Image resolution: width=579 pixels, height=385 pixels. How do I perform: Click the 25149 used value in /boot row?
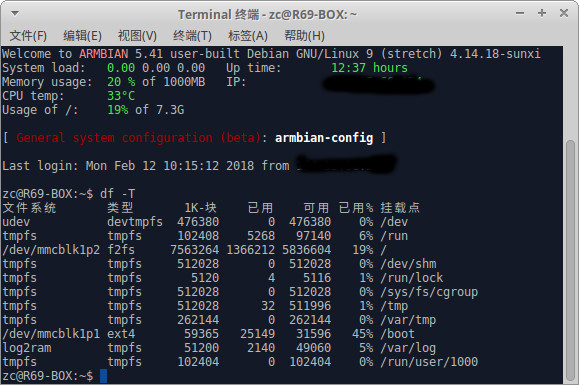258,334
